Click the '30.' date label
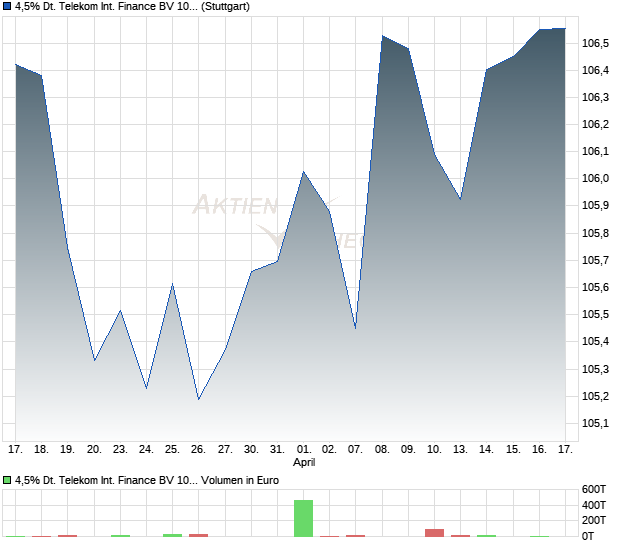620x546 pixels. click(251, 450)
